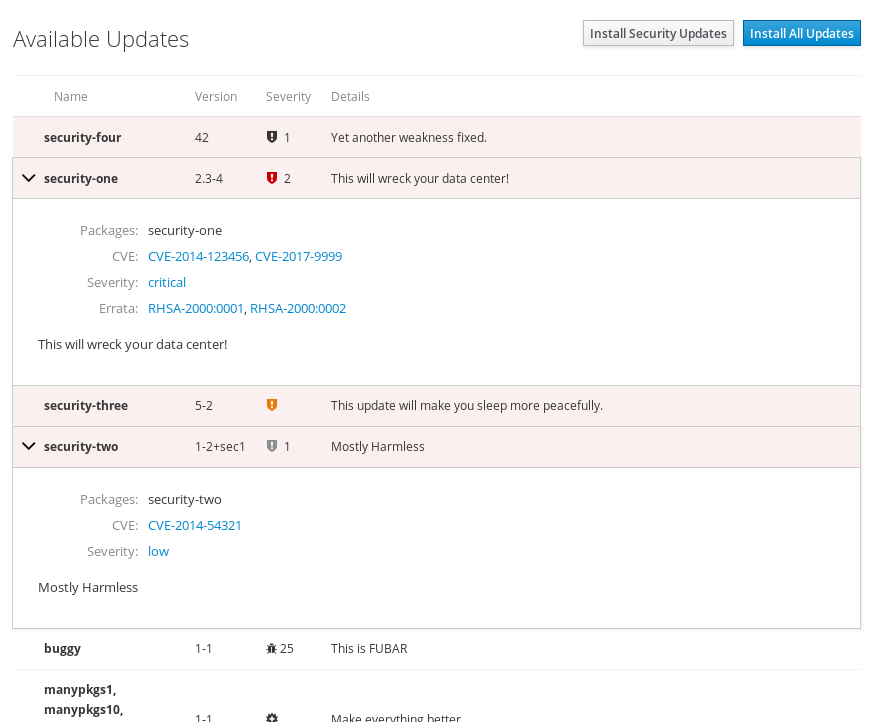This screenshot has width=870, height=722.
Task: Select the security-three package name
Action: click(x=86, y=405)
